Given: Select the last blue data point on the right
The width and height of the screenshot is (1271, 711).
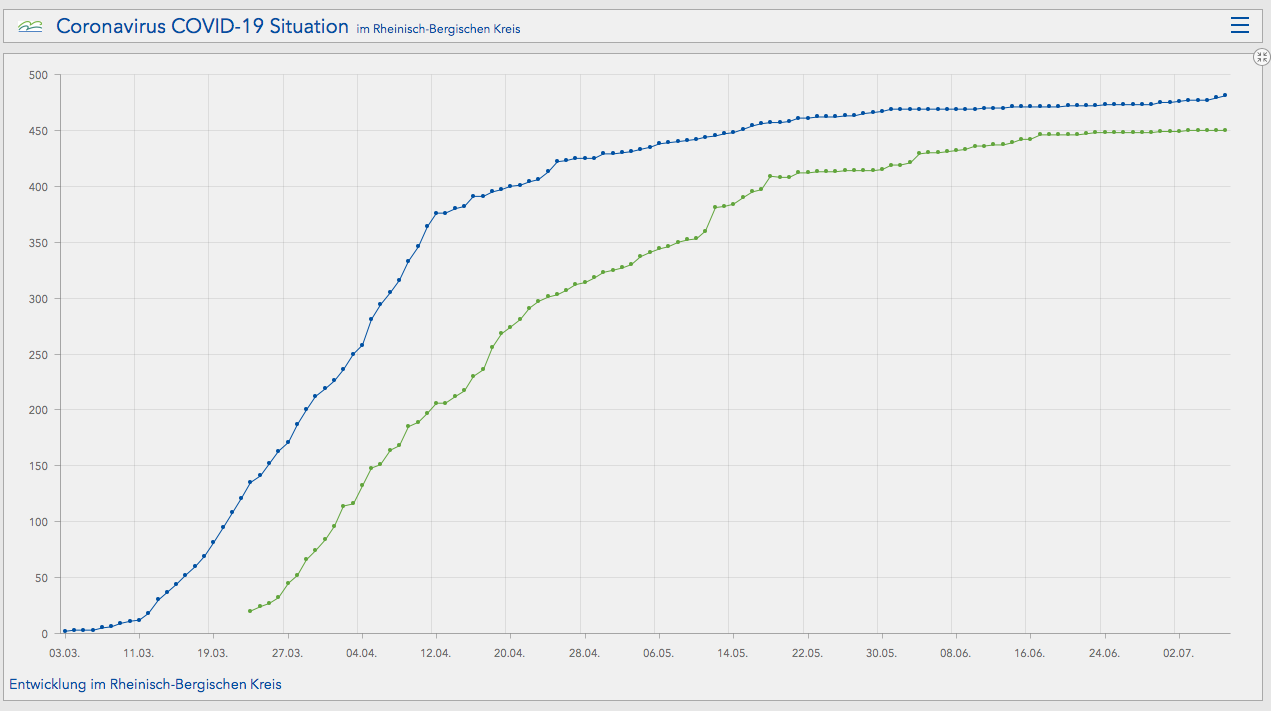Looking at the screenshot, I should [x=1225, y=95].
